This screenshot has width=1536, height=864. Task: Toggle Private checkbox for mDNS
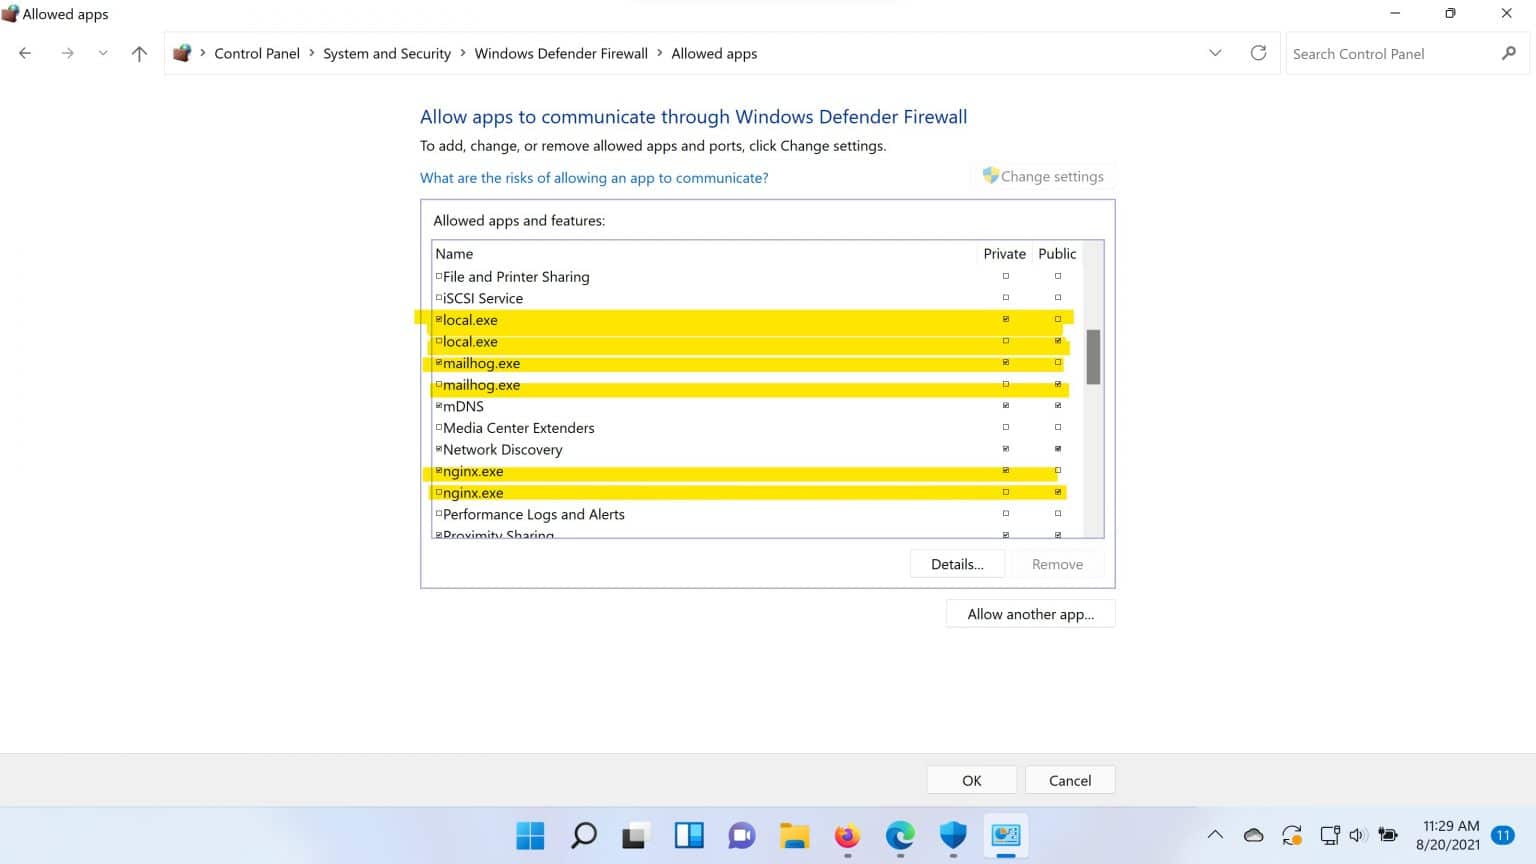click(x=1006, y=406)
